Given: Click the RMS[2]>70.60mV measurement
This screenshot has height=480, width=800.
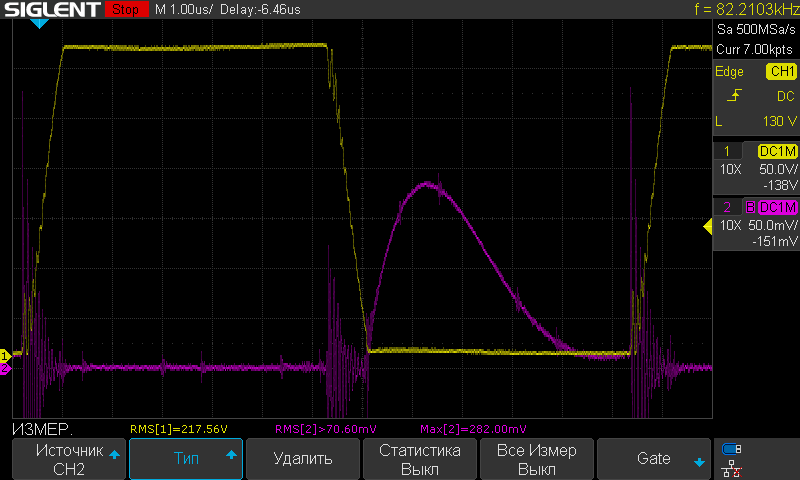Looking at the screenshot, I should [326, 429].
